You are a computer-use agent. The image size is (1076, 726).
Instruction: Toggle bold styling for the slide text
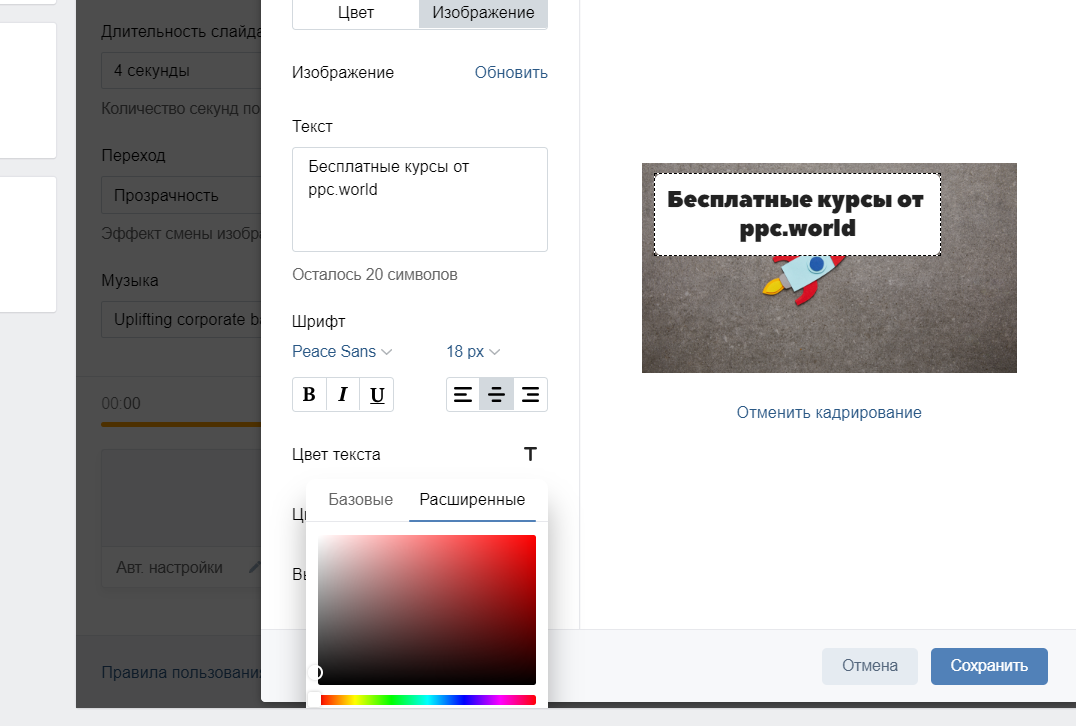pyautogui.click(x=309, y=394)
